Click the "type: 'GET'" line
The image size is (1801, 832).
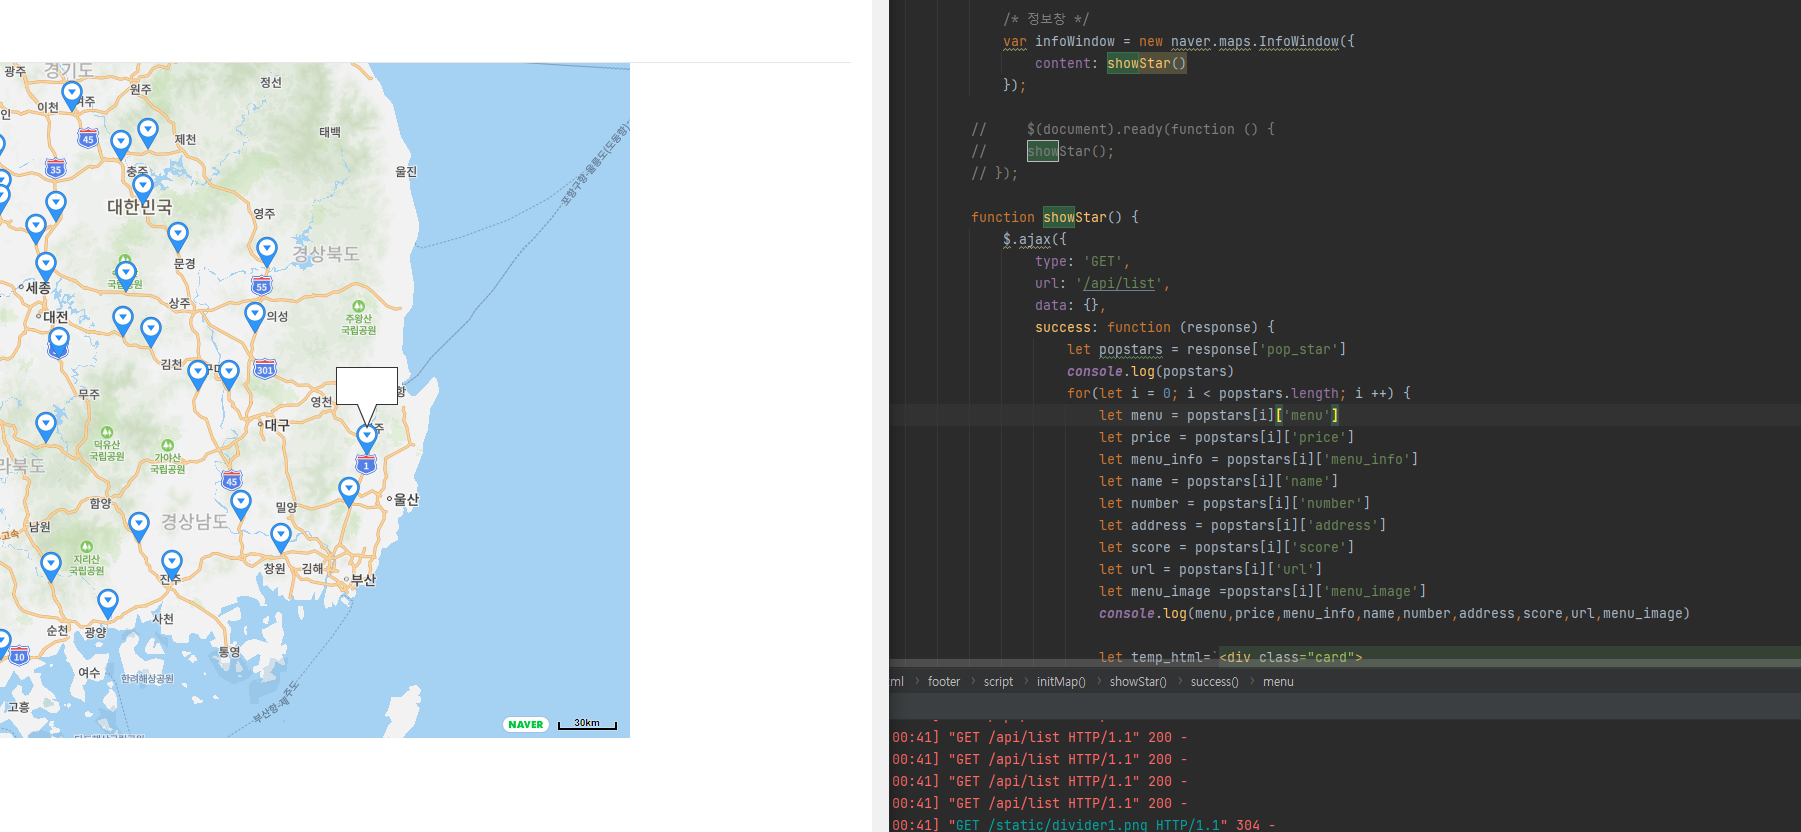[x=1082, y=262]
